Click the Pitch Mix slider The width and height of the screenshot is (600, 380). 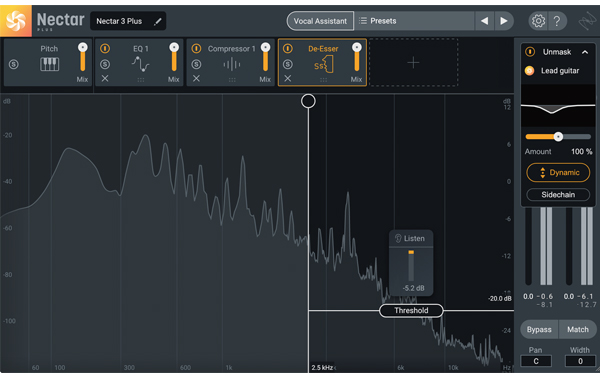click(x=82, y=57)
